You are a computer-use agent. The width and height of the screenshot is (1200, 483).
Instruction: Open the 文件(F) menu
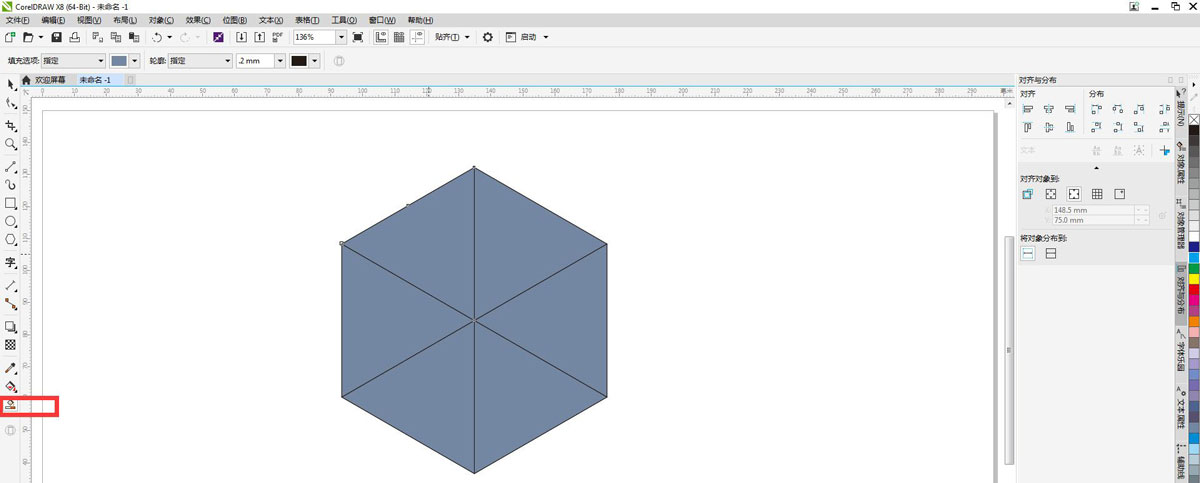point(19,20)
